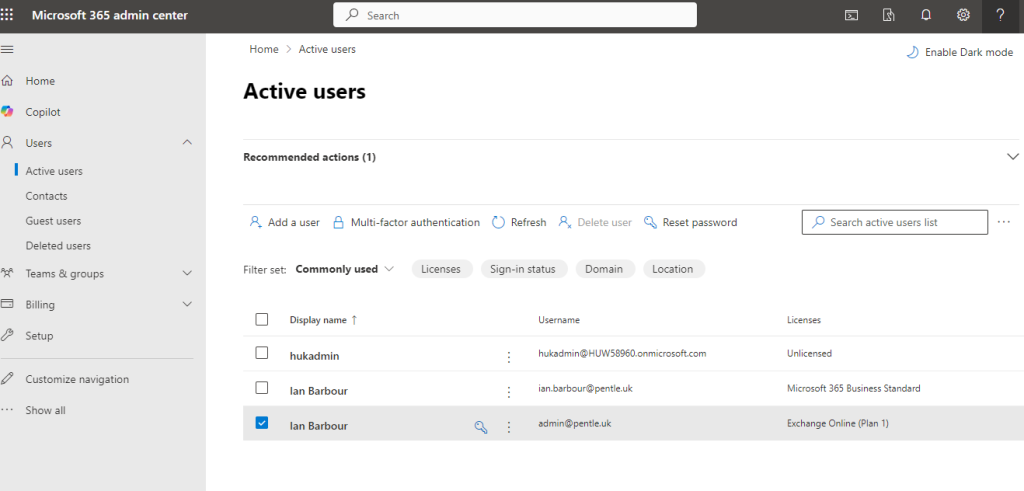Click the Enable Dark mode moon icon

(x=912, y=52)
